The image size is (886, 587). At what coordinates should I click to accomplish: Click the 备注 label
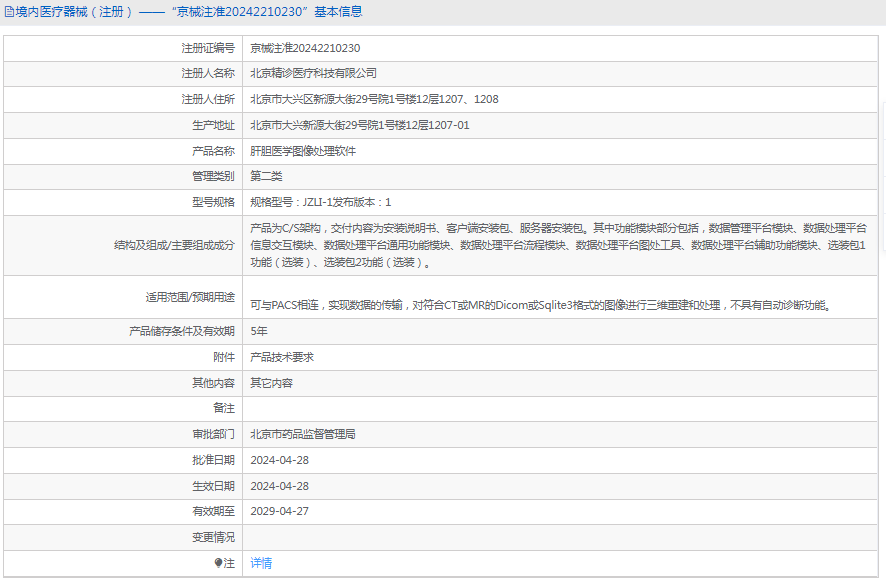coord(224,408)
